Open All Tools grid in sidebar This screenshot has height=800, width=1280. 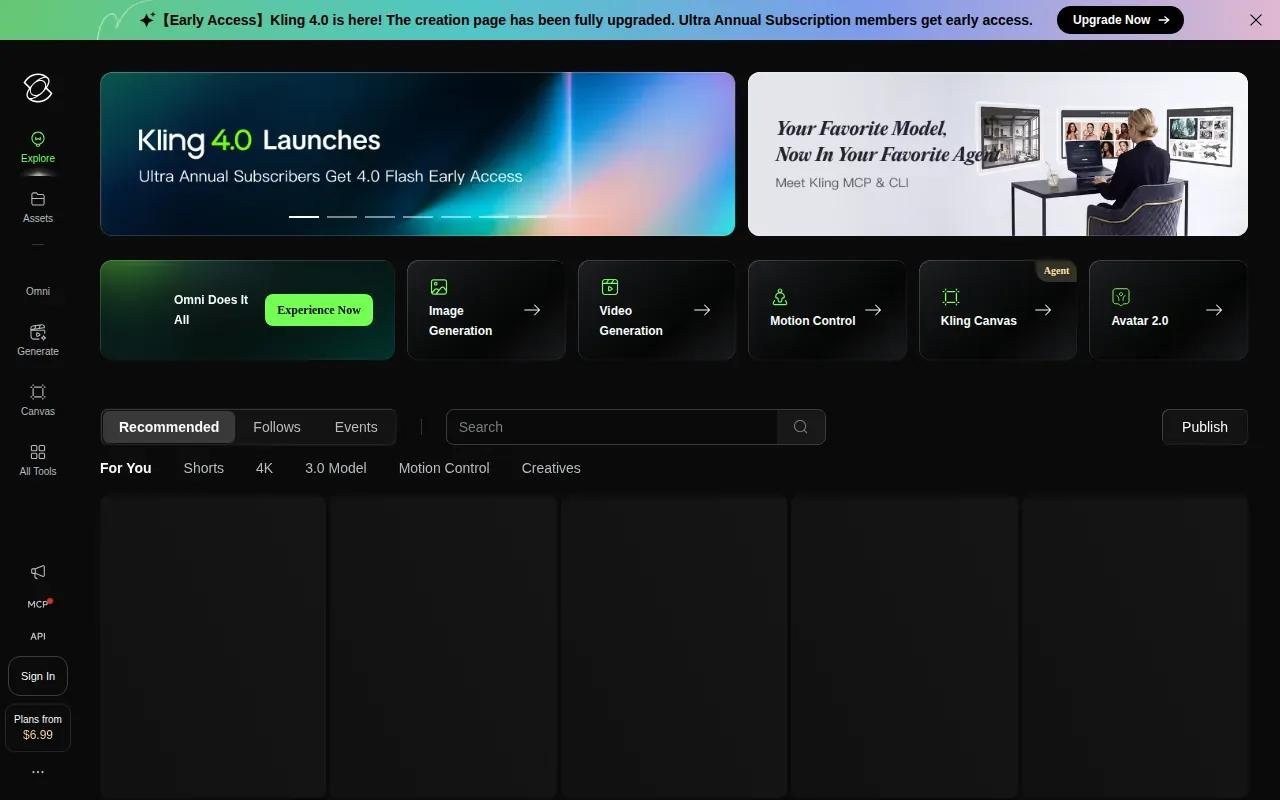click(x=38, y=460)
